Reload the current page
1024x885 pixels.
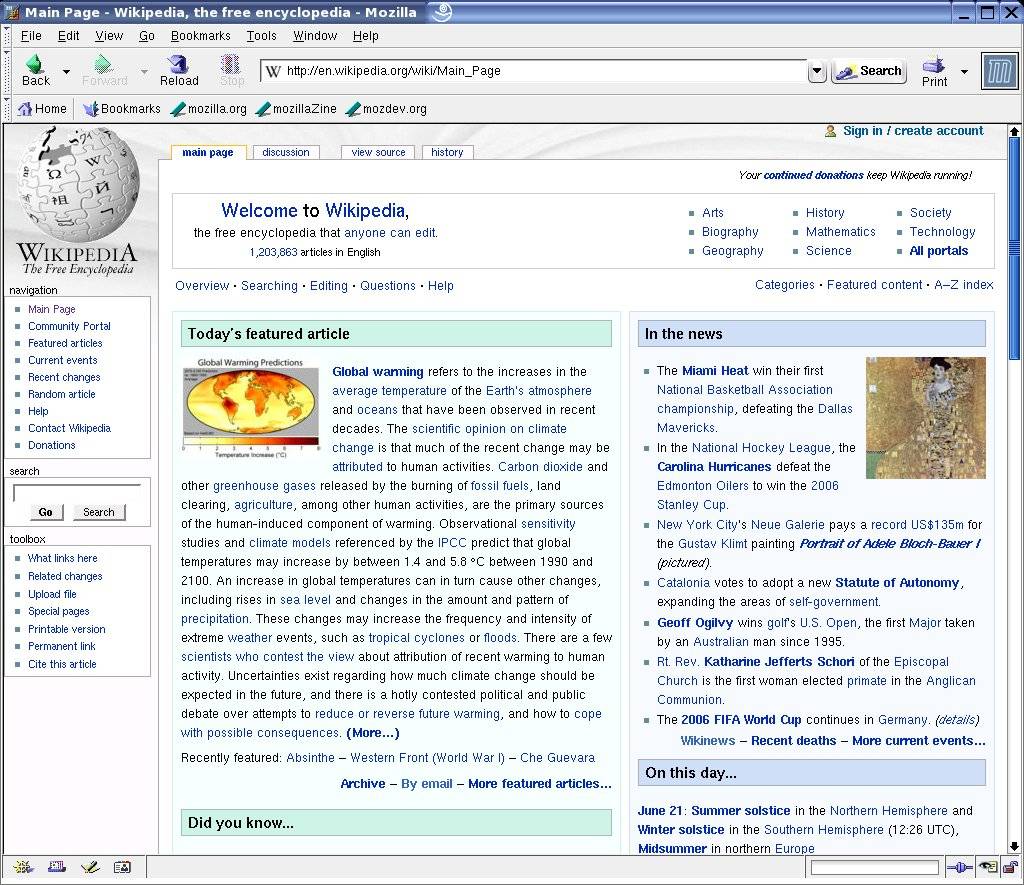point(178,70)
